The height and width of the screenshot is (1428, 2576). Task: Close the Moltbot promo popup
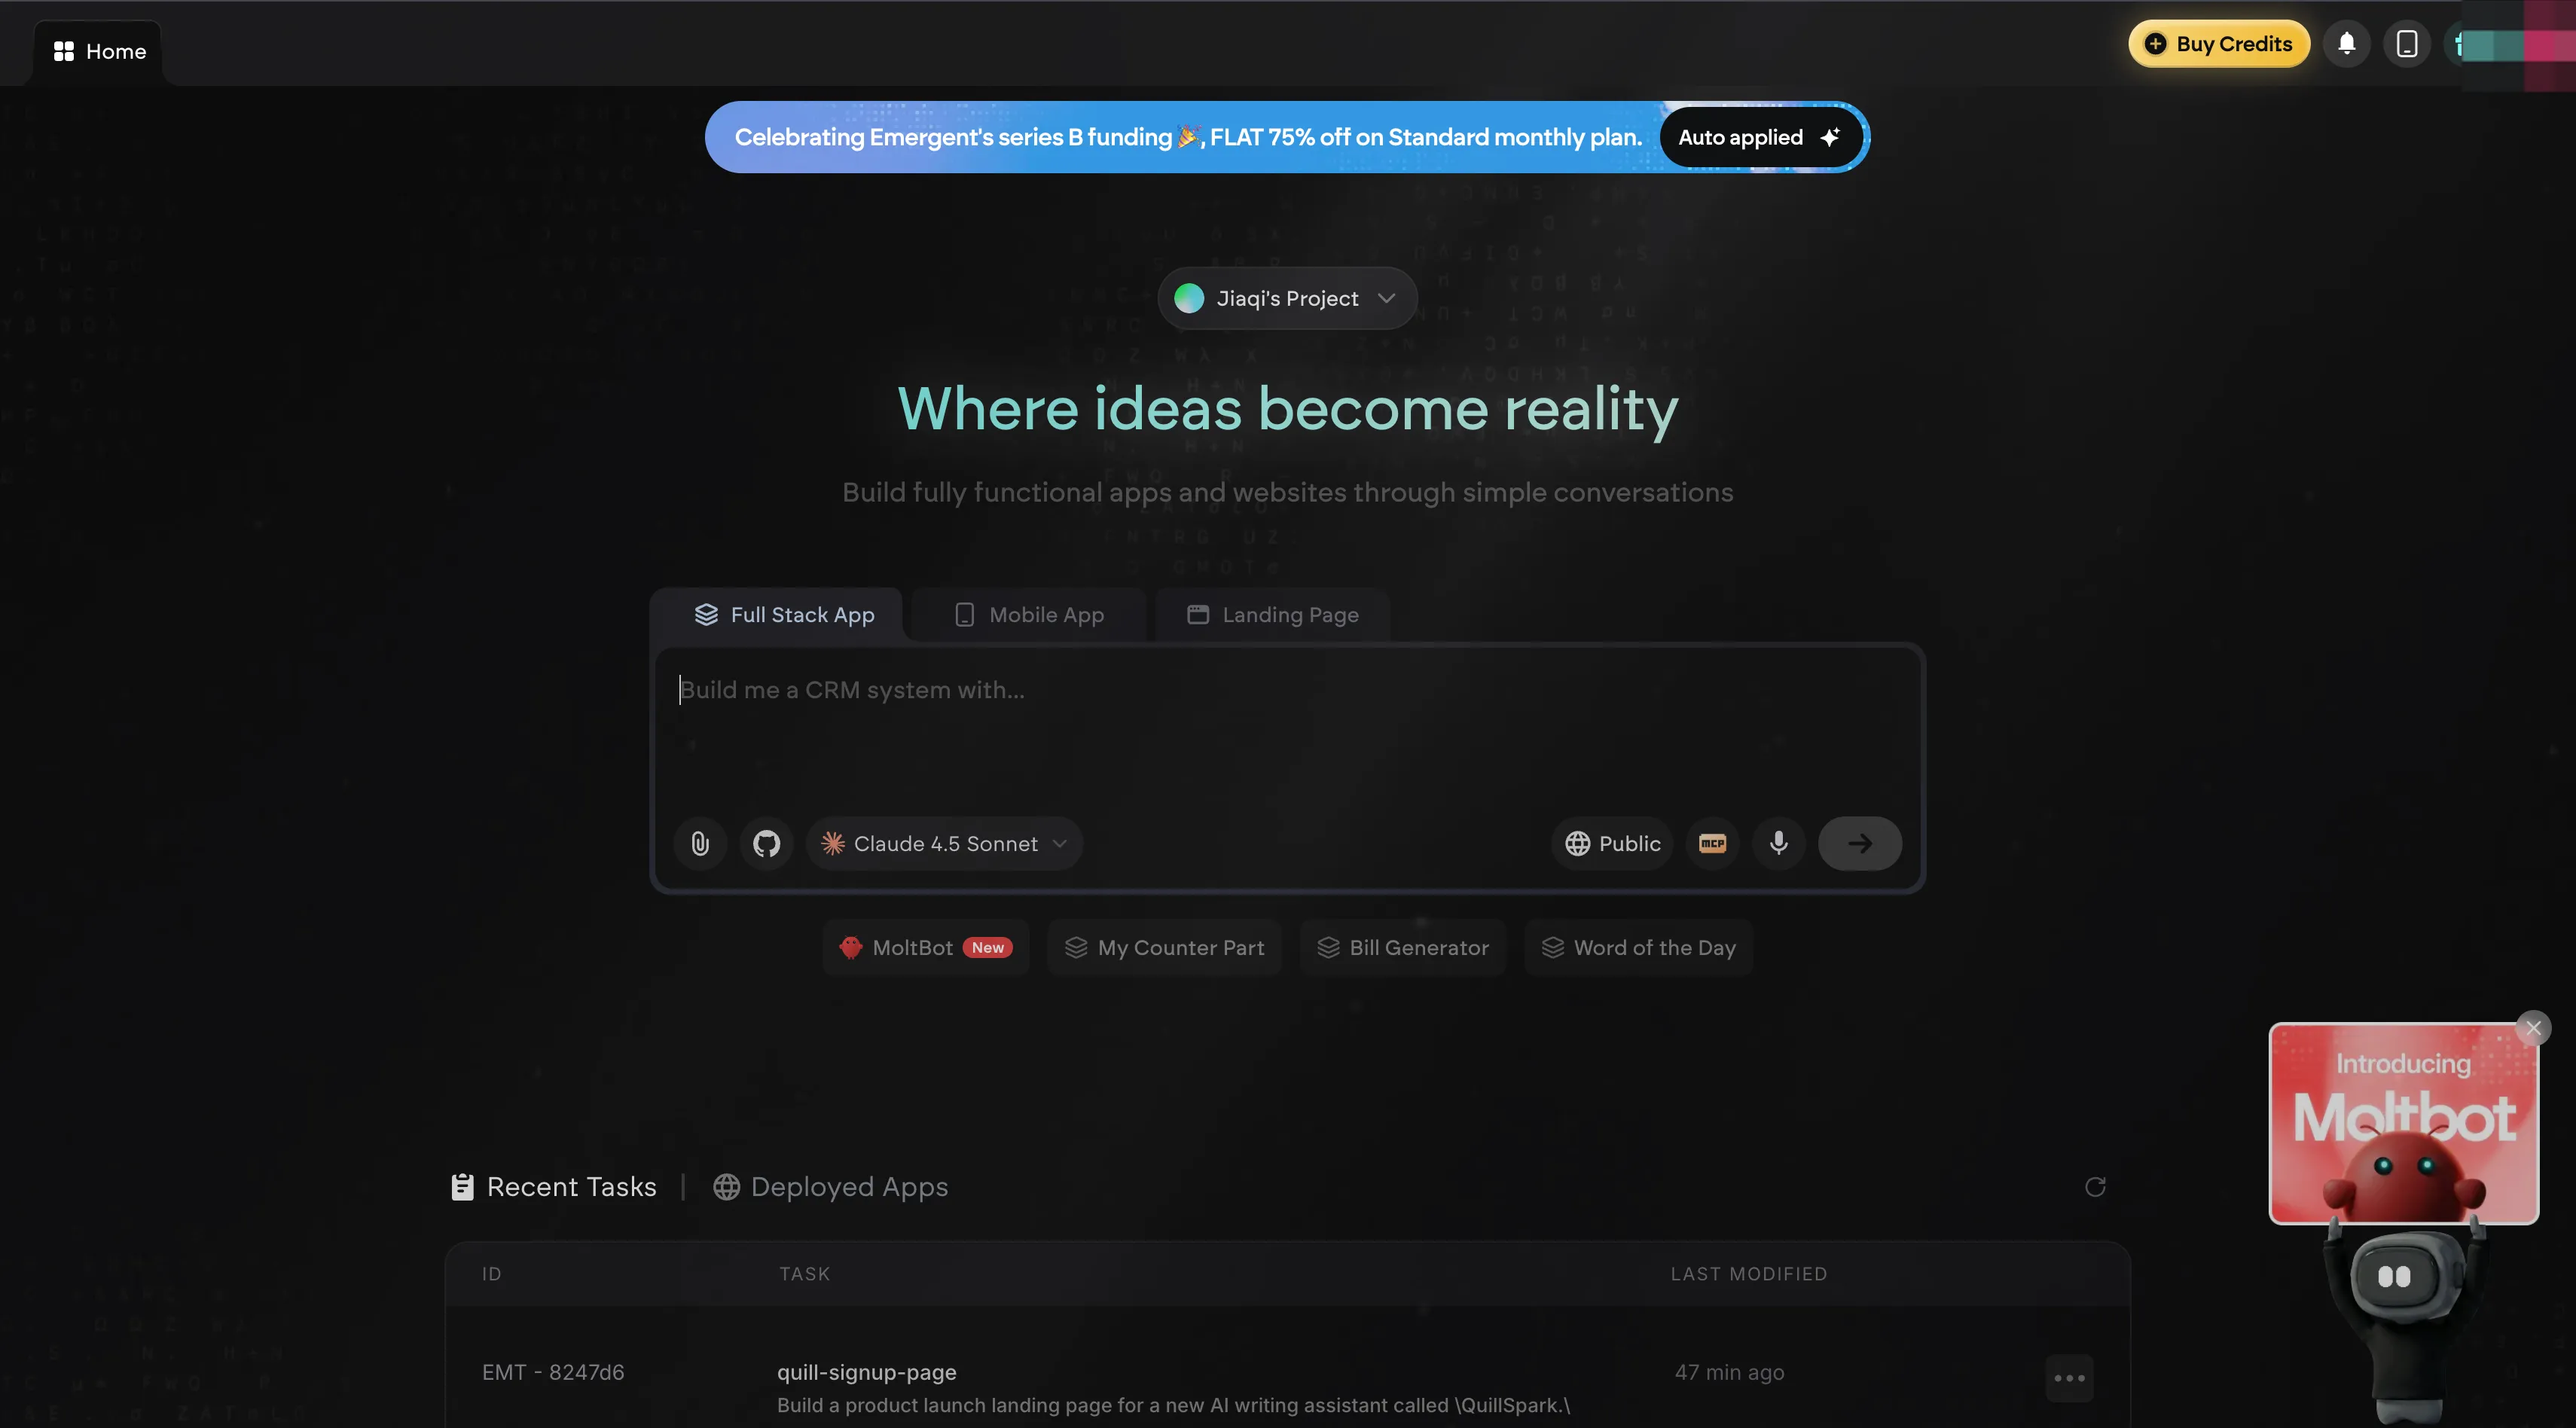[2532, 1028]
